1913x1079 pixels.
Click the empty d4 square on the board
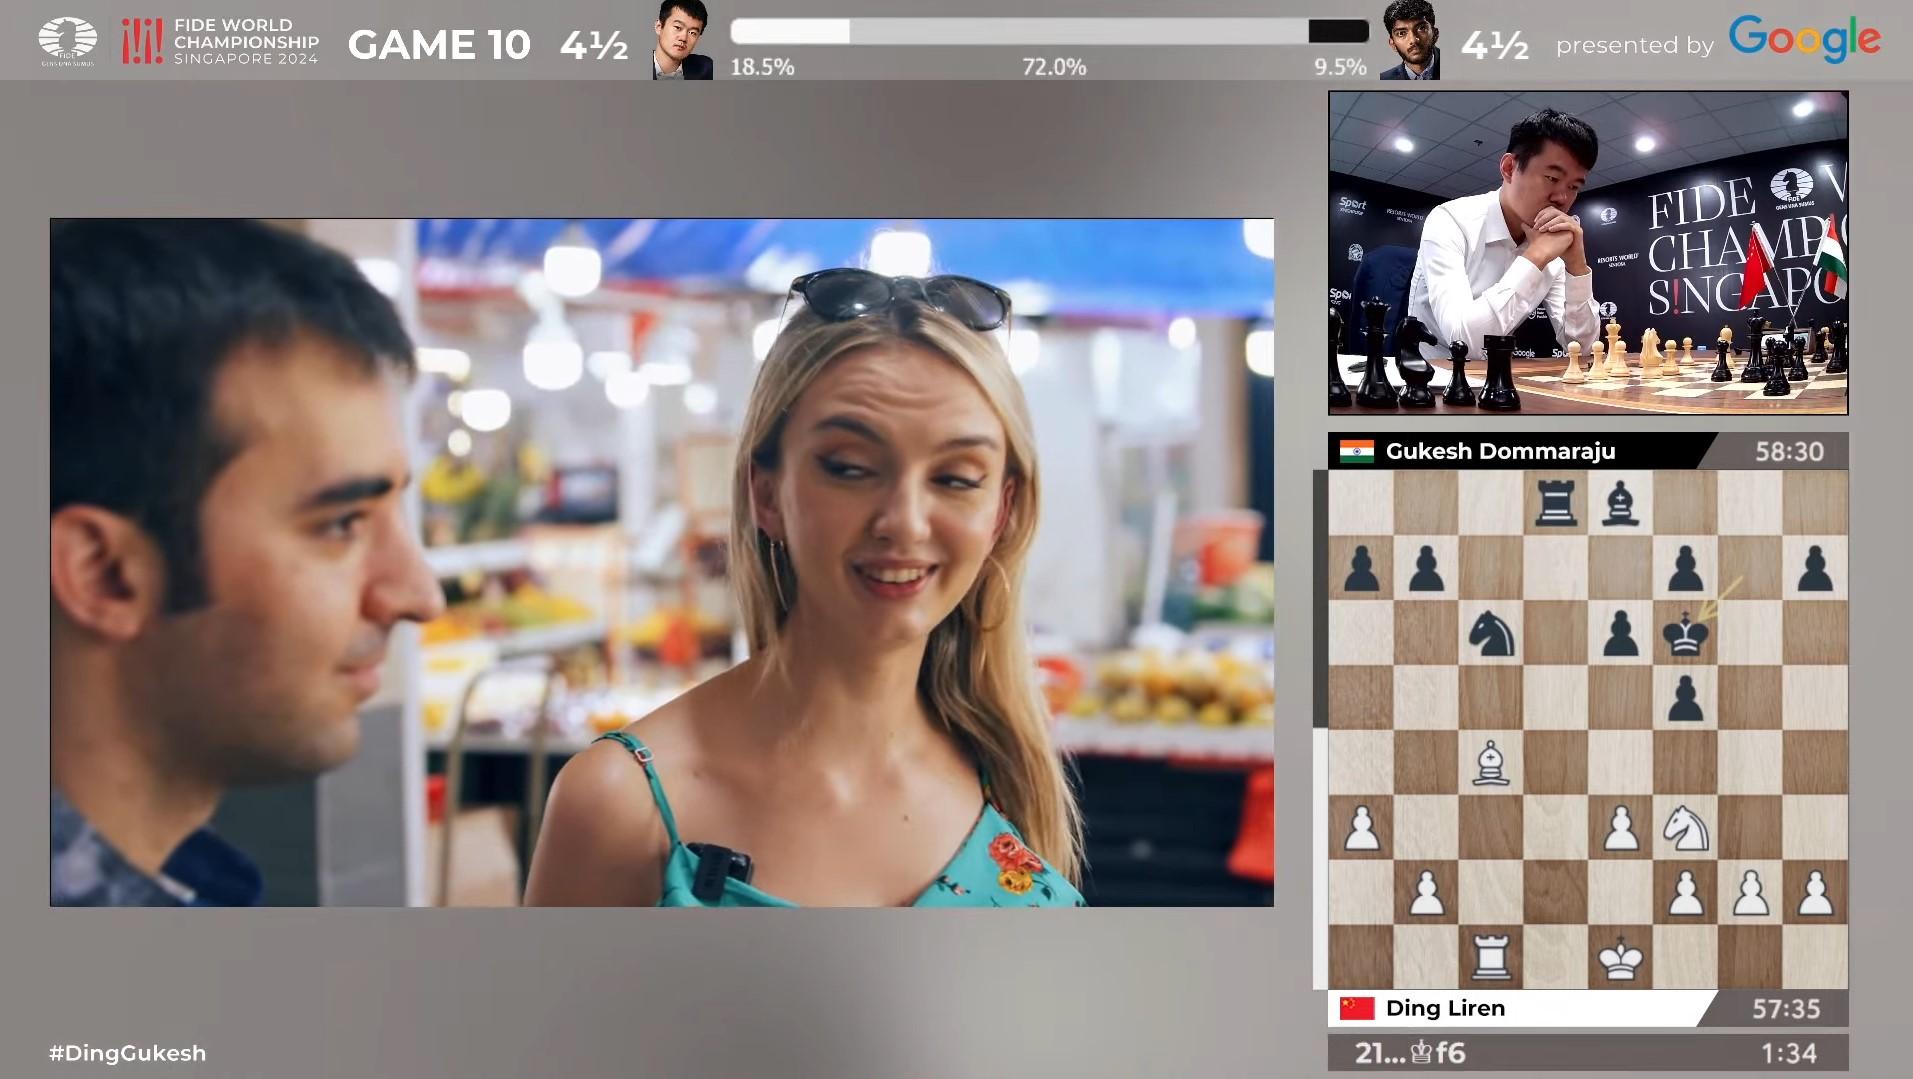(1555, 764)
